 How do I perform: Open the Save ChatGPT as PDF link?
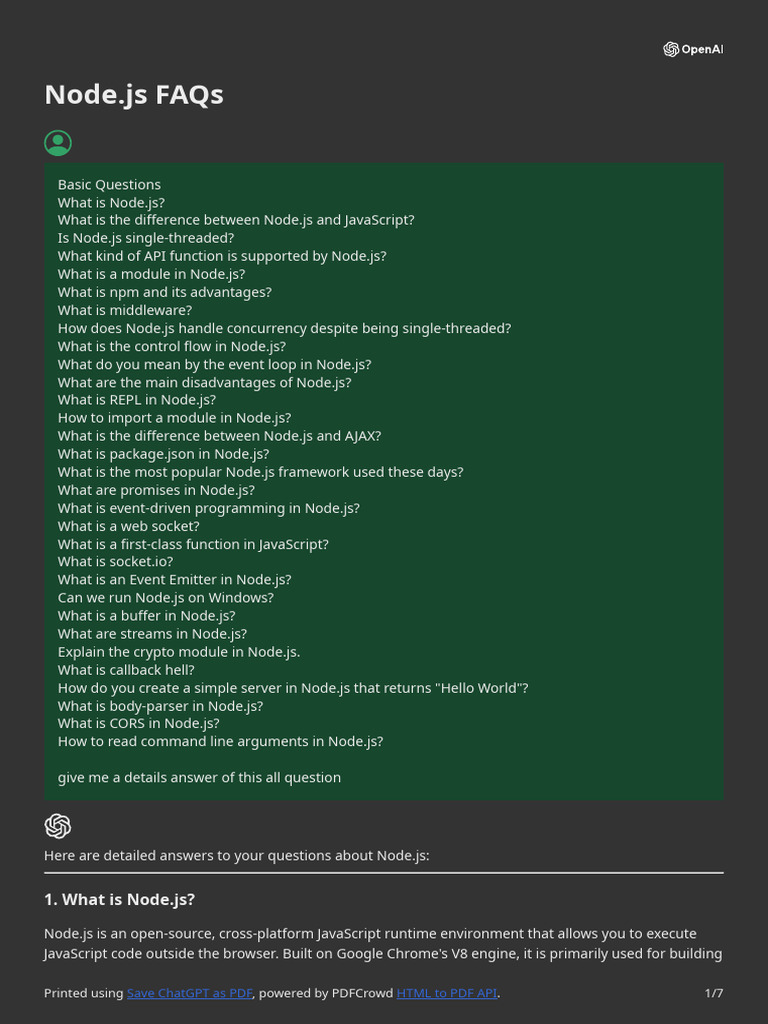(190, 993)
